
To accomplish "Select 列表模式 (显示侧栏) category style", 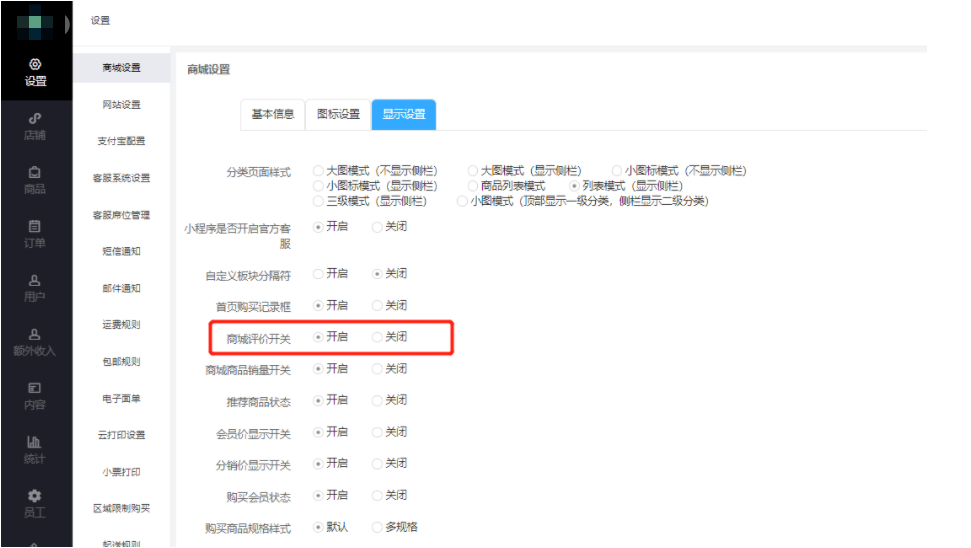I will click(x=574, y=186).
